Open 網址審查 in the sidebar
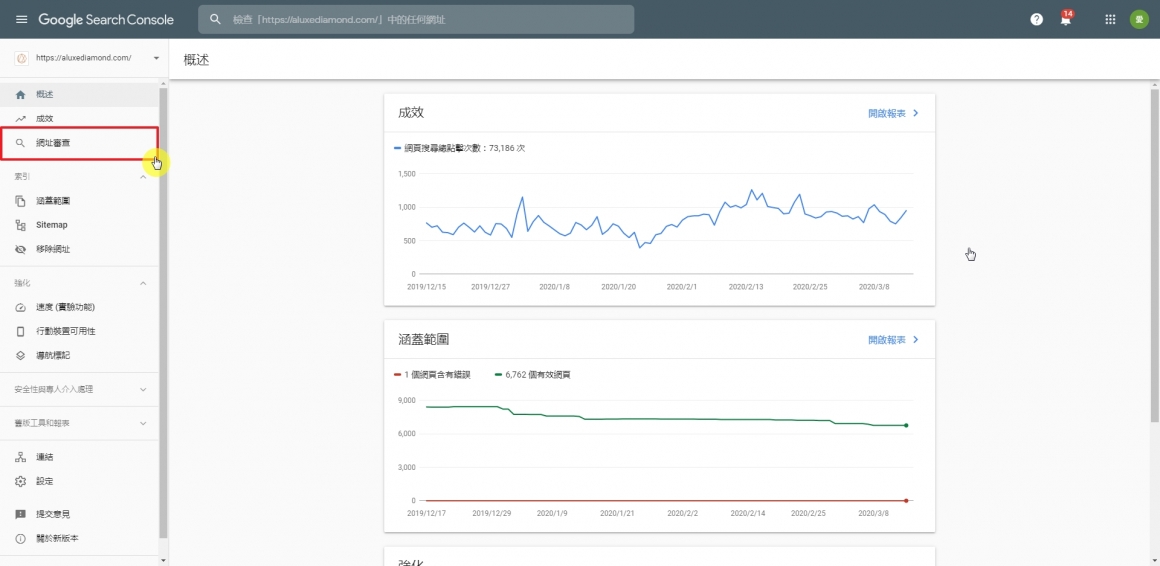 pos(79,143)
